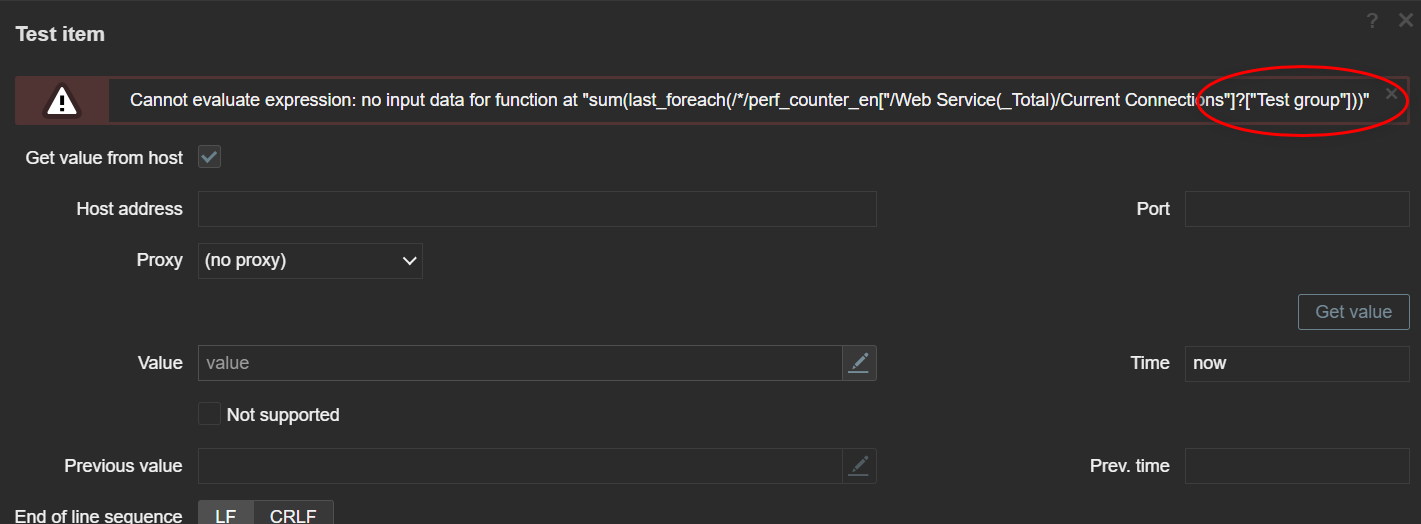Close the Test item dialog
Screen dimensions: 1421x524
[x=1405, y=21]
